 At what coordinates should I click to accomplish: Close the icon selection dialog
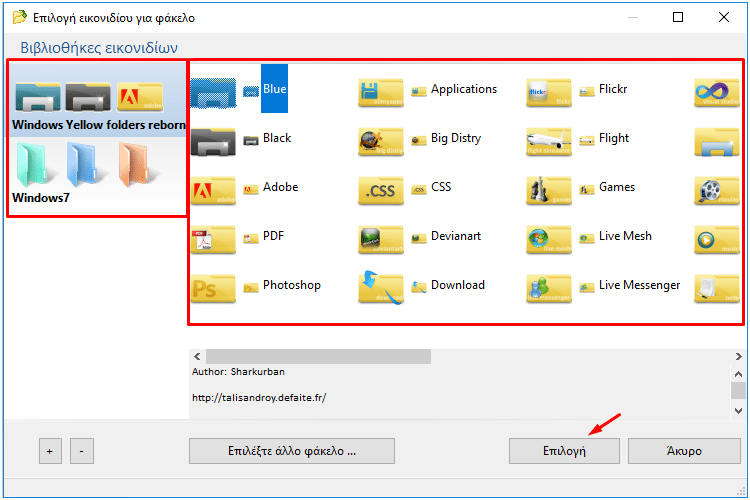click(724, 17)
